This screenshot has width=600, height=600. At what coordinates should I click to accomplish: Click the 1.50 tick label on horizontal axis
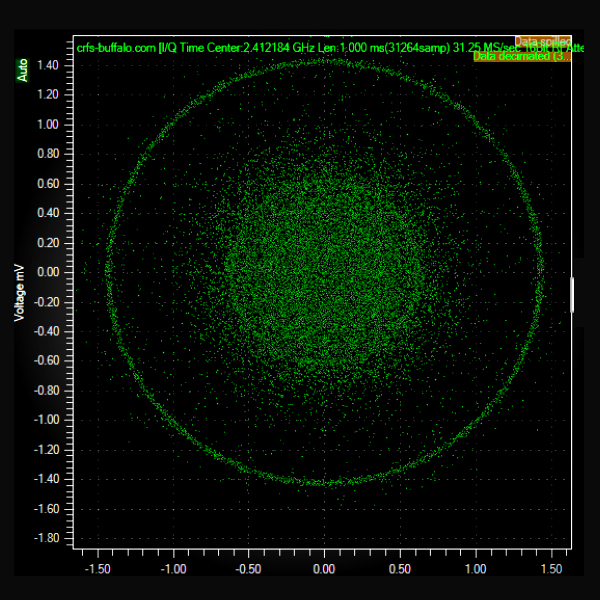552,569
